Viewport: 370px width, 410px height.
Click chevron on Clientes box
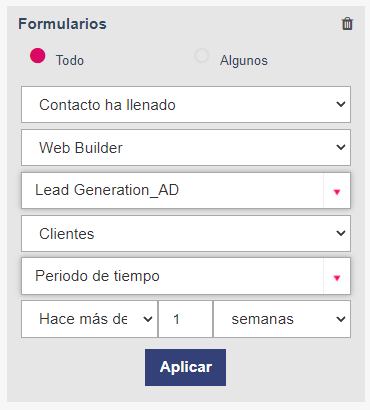341,233
